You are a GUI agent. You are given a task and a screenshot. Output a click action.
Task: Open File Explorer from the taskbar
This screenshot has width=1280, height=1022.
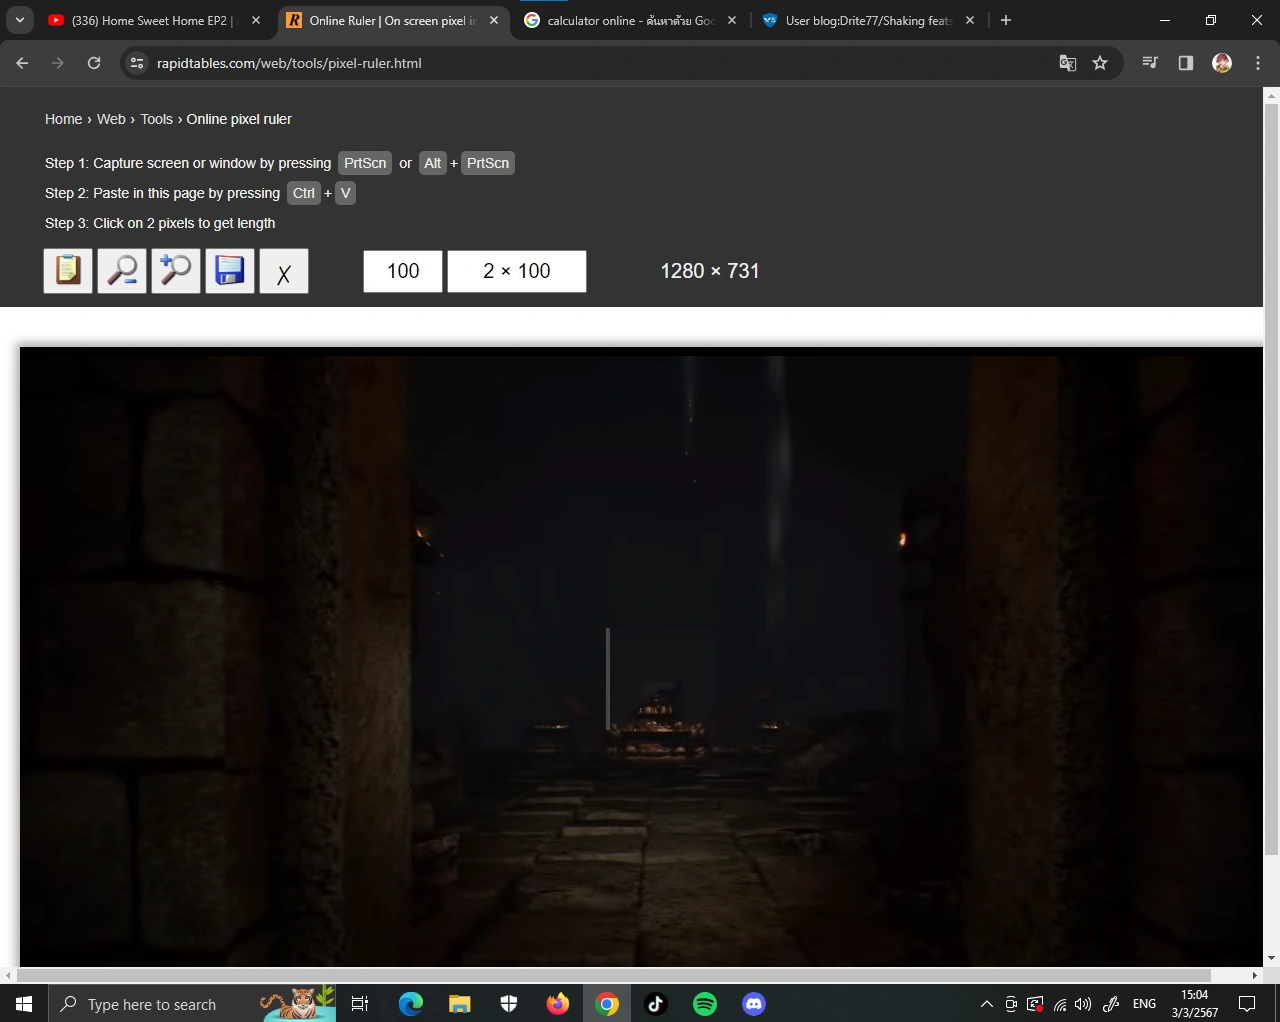[460, 1004]
